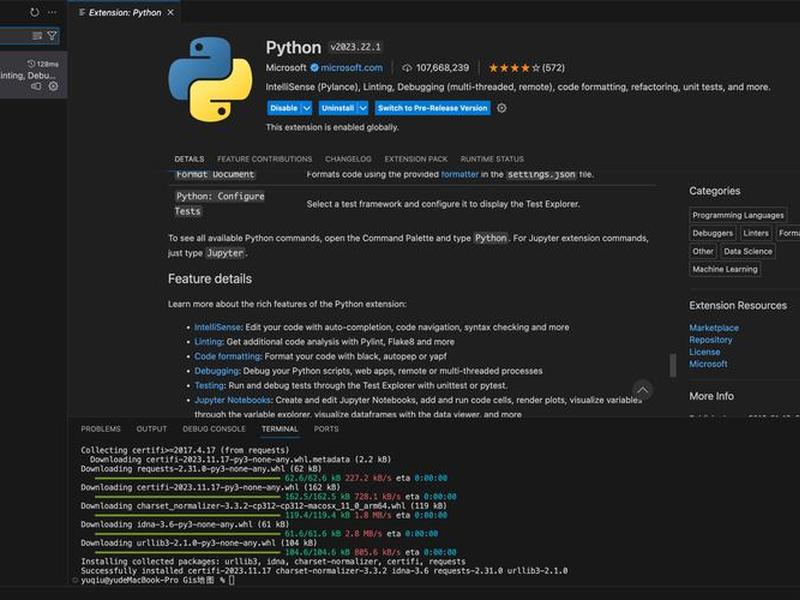Switch to the CHANGELOG tab

(x=348, y=159)
